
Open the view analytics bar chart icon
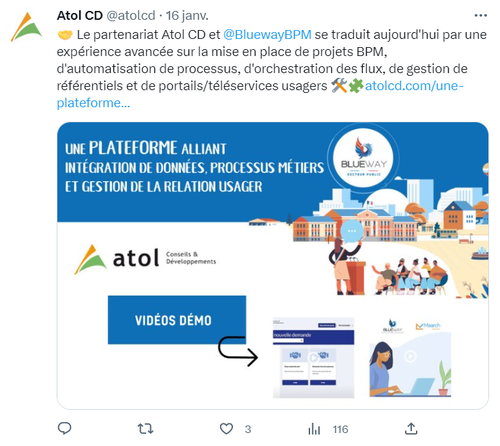pos(314,429)
